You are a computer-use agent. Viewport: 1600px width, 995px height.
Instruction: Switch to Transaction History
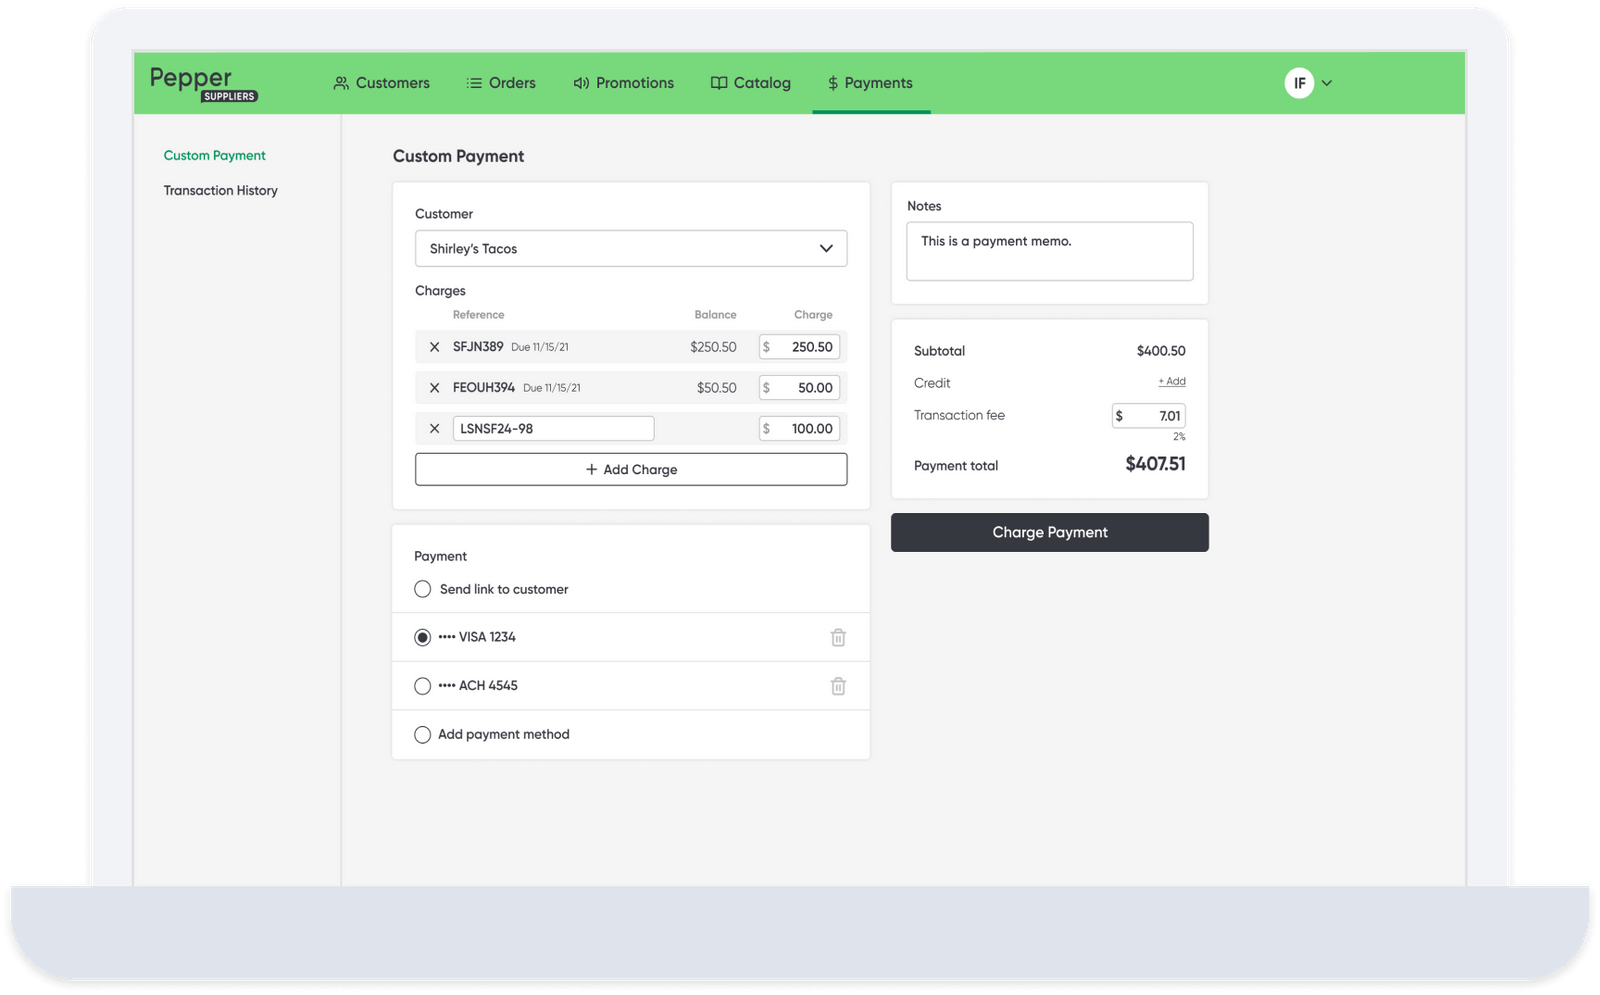point(220,190)
